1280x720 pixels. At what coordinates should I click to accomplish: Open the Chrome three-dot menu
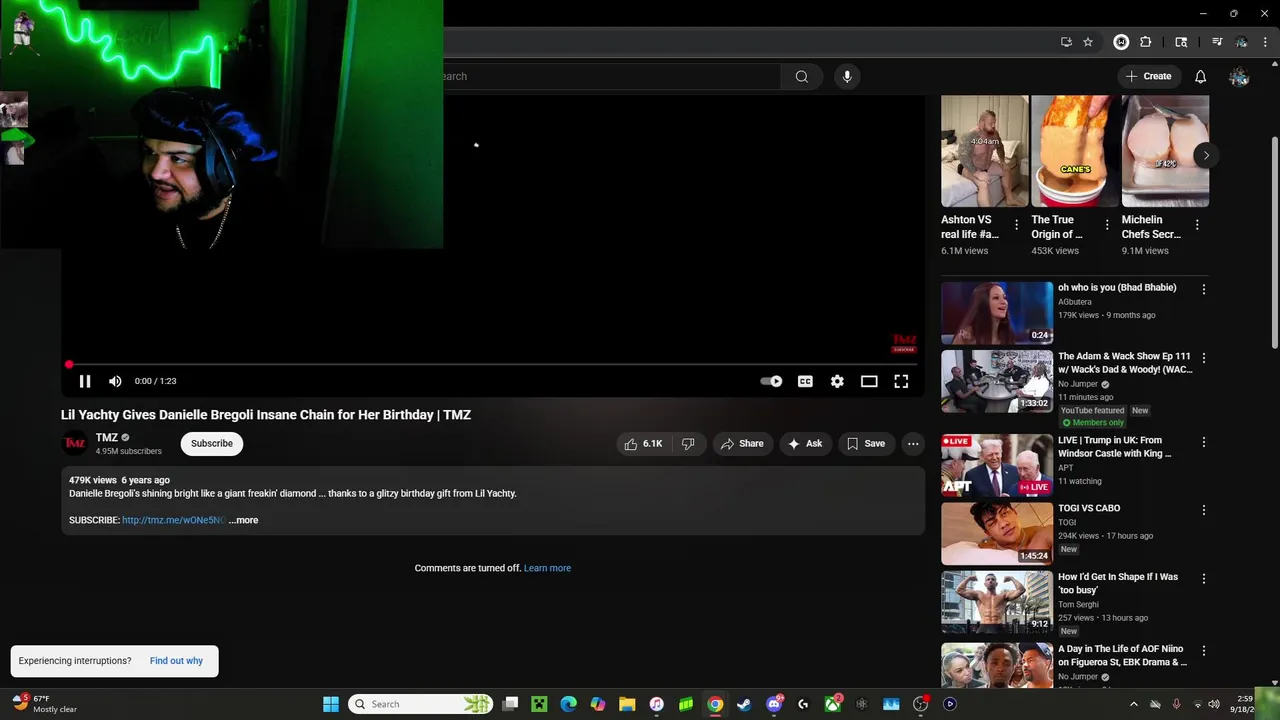[x=1265, y=42]
